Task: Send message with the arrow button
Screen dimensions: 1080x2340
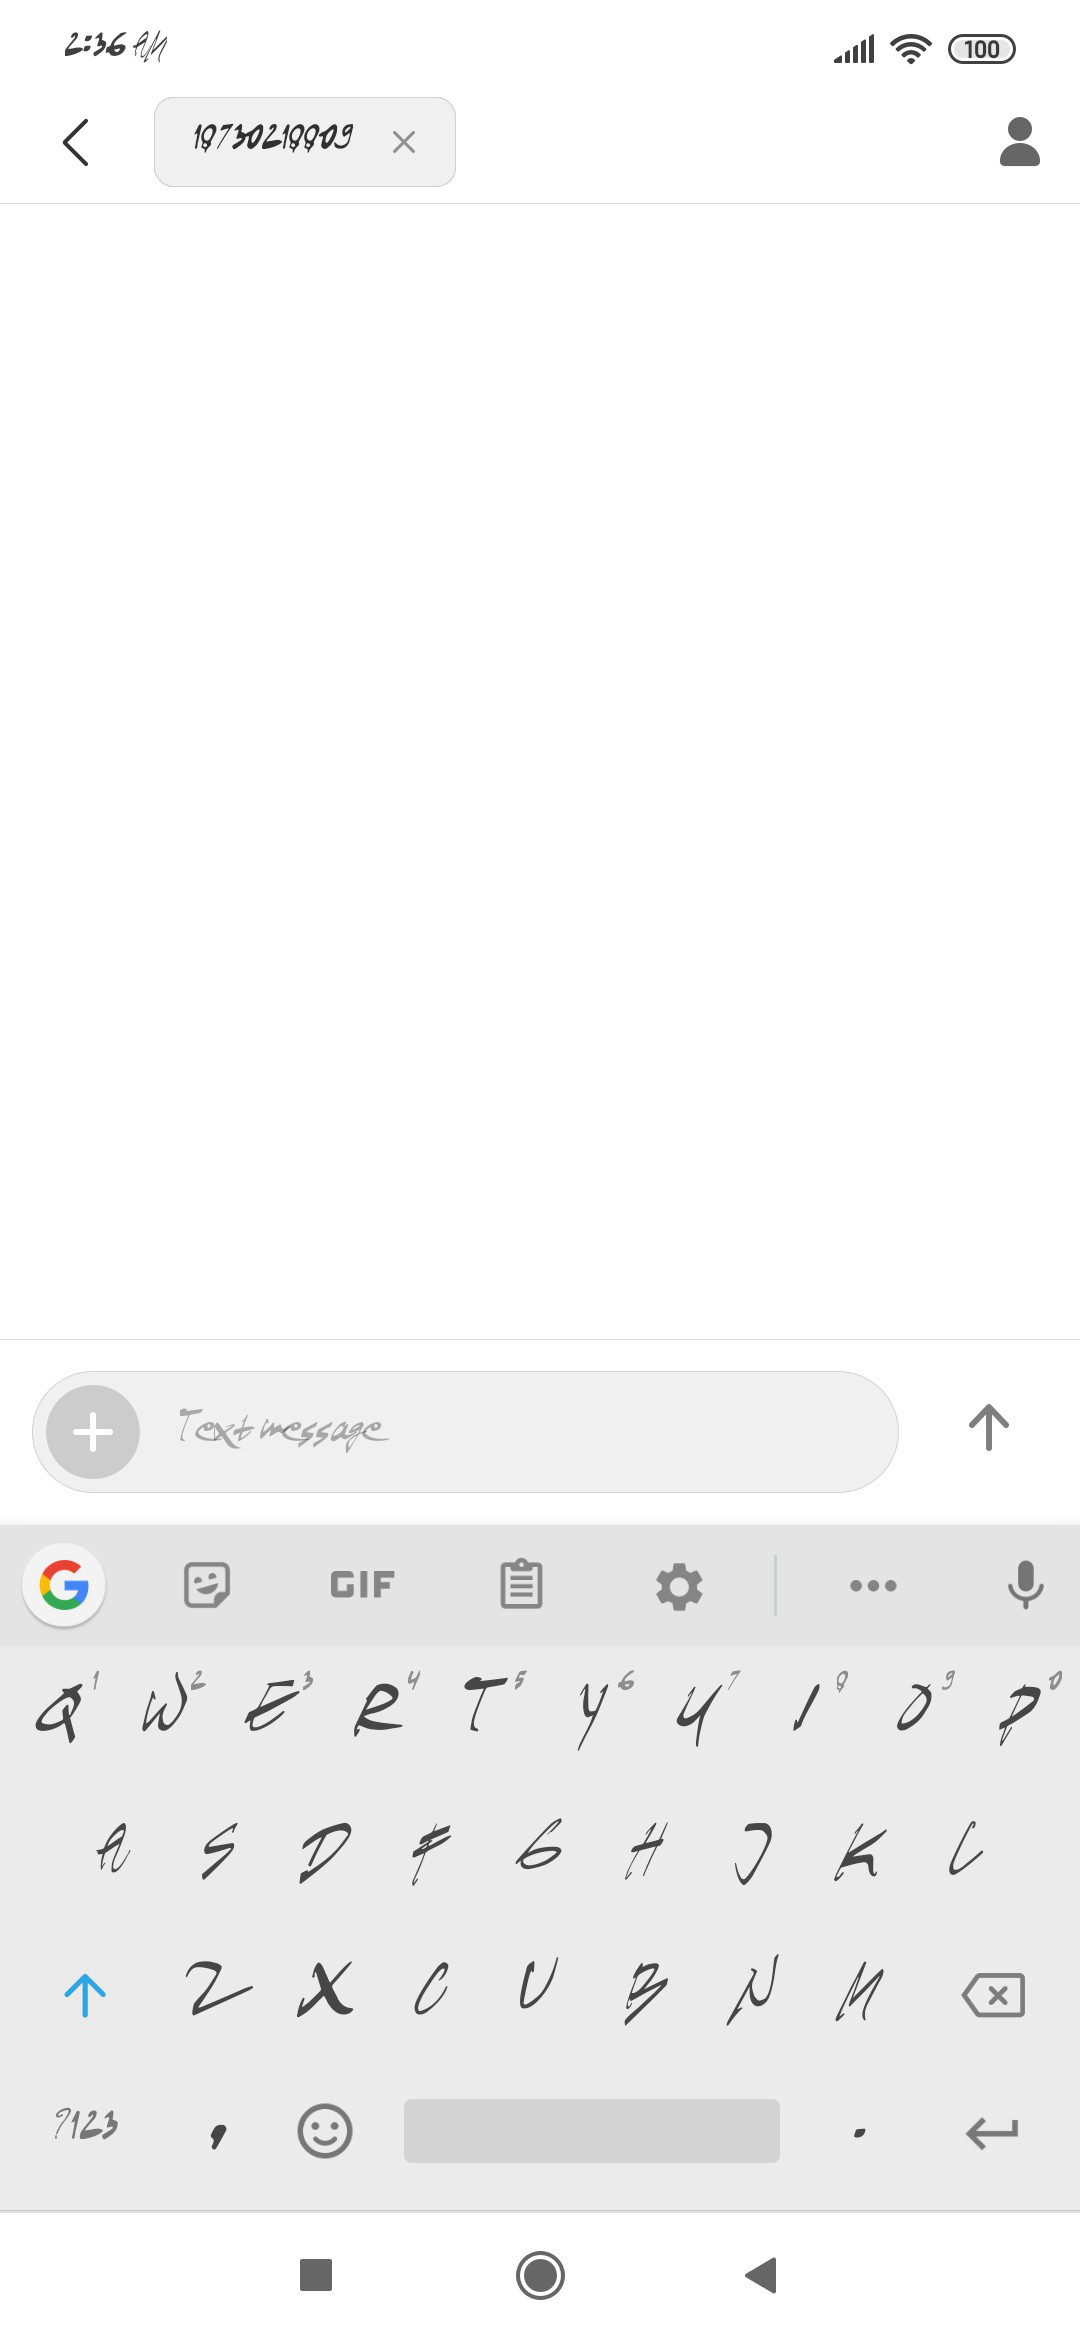Action: [x=989, y=1427]
